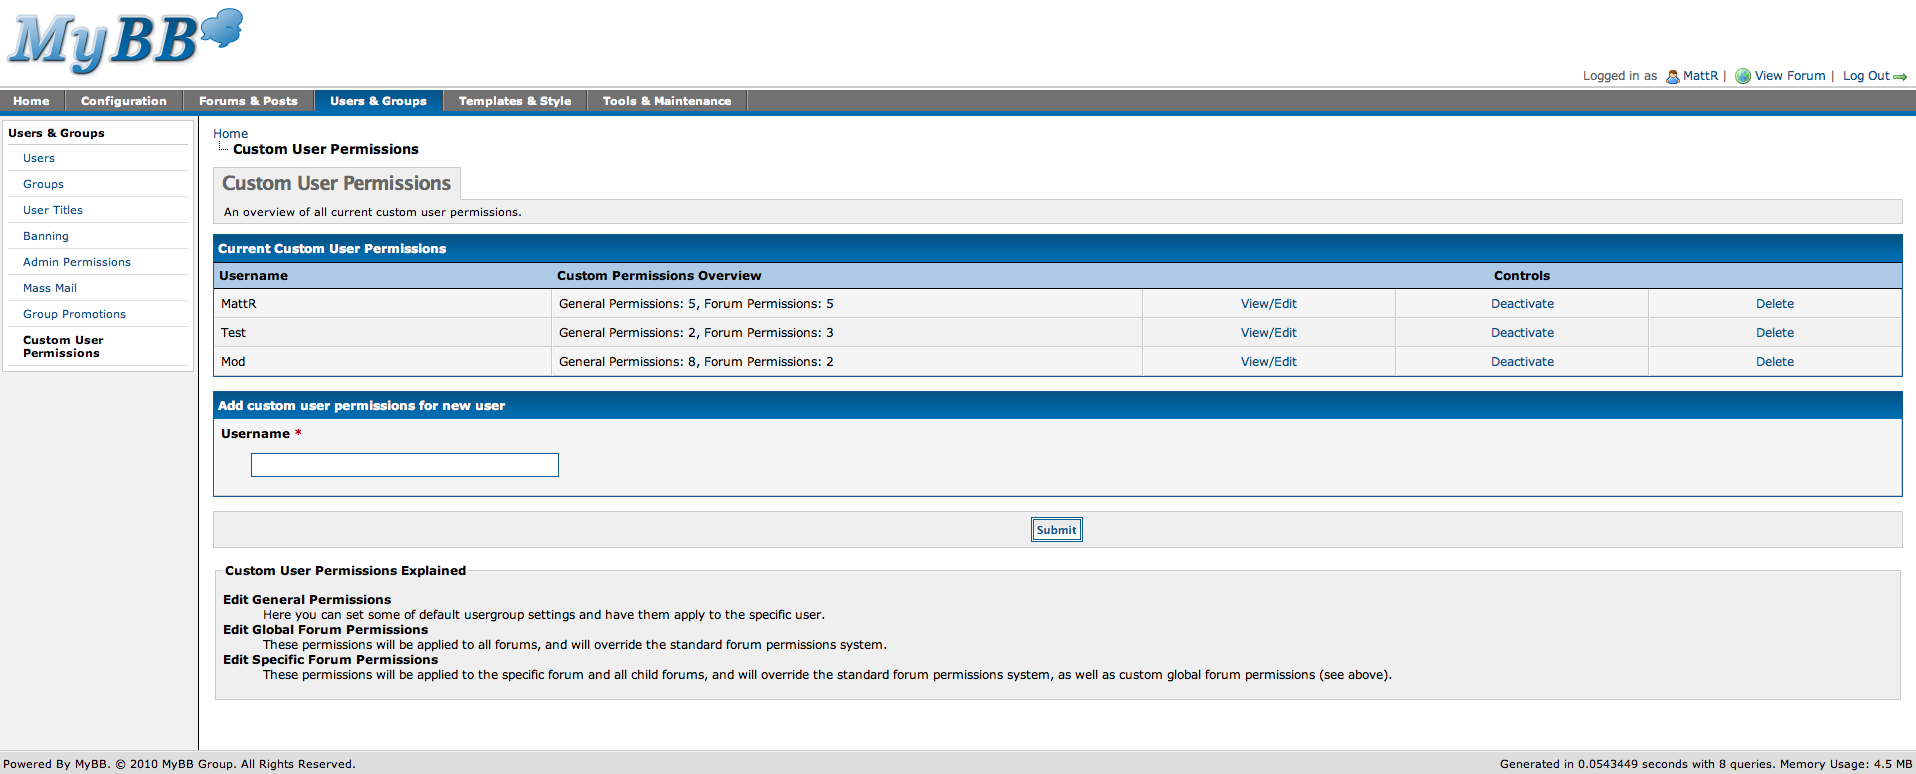Screen dimensions: 1916x774
Task: Delete custom permissions for Mod
Action: (1774, 362)
